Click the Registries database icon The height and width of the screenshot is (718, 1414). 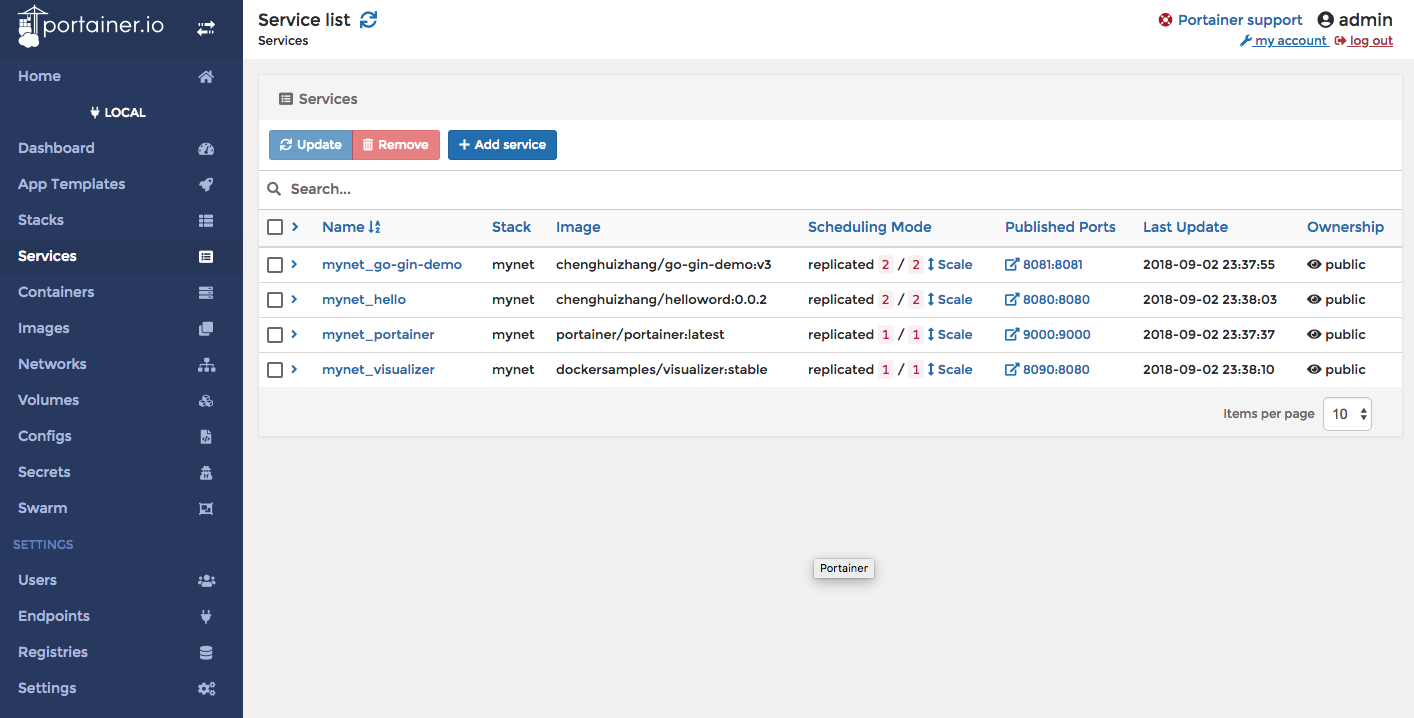(x=206, y=653)
